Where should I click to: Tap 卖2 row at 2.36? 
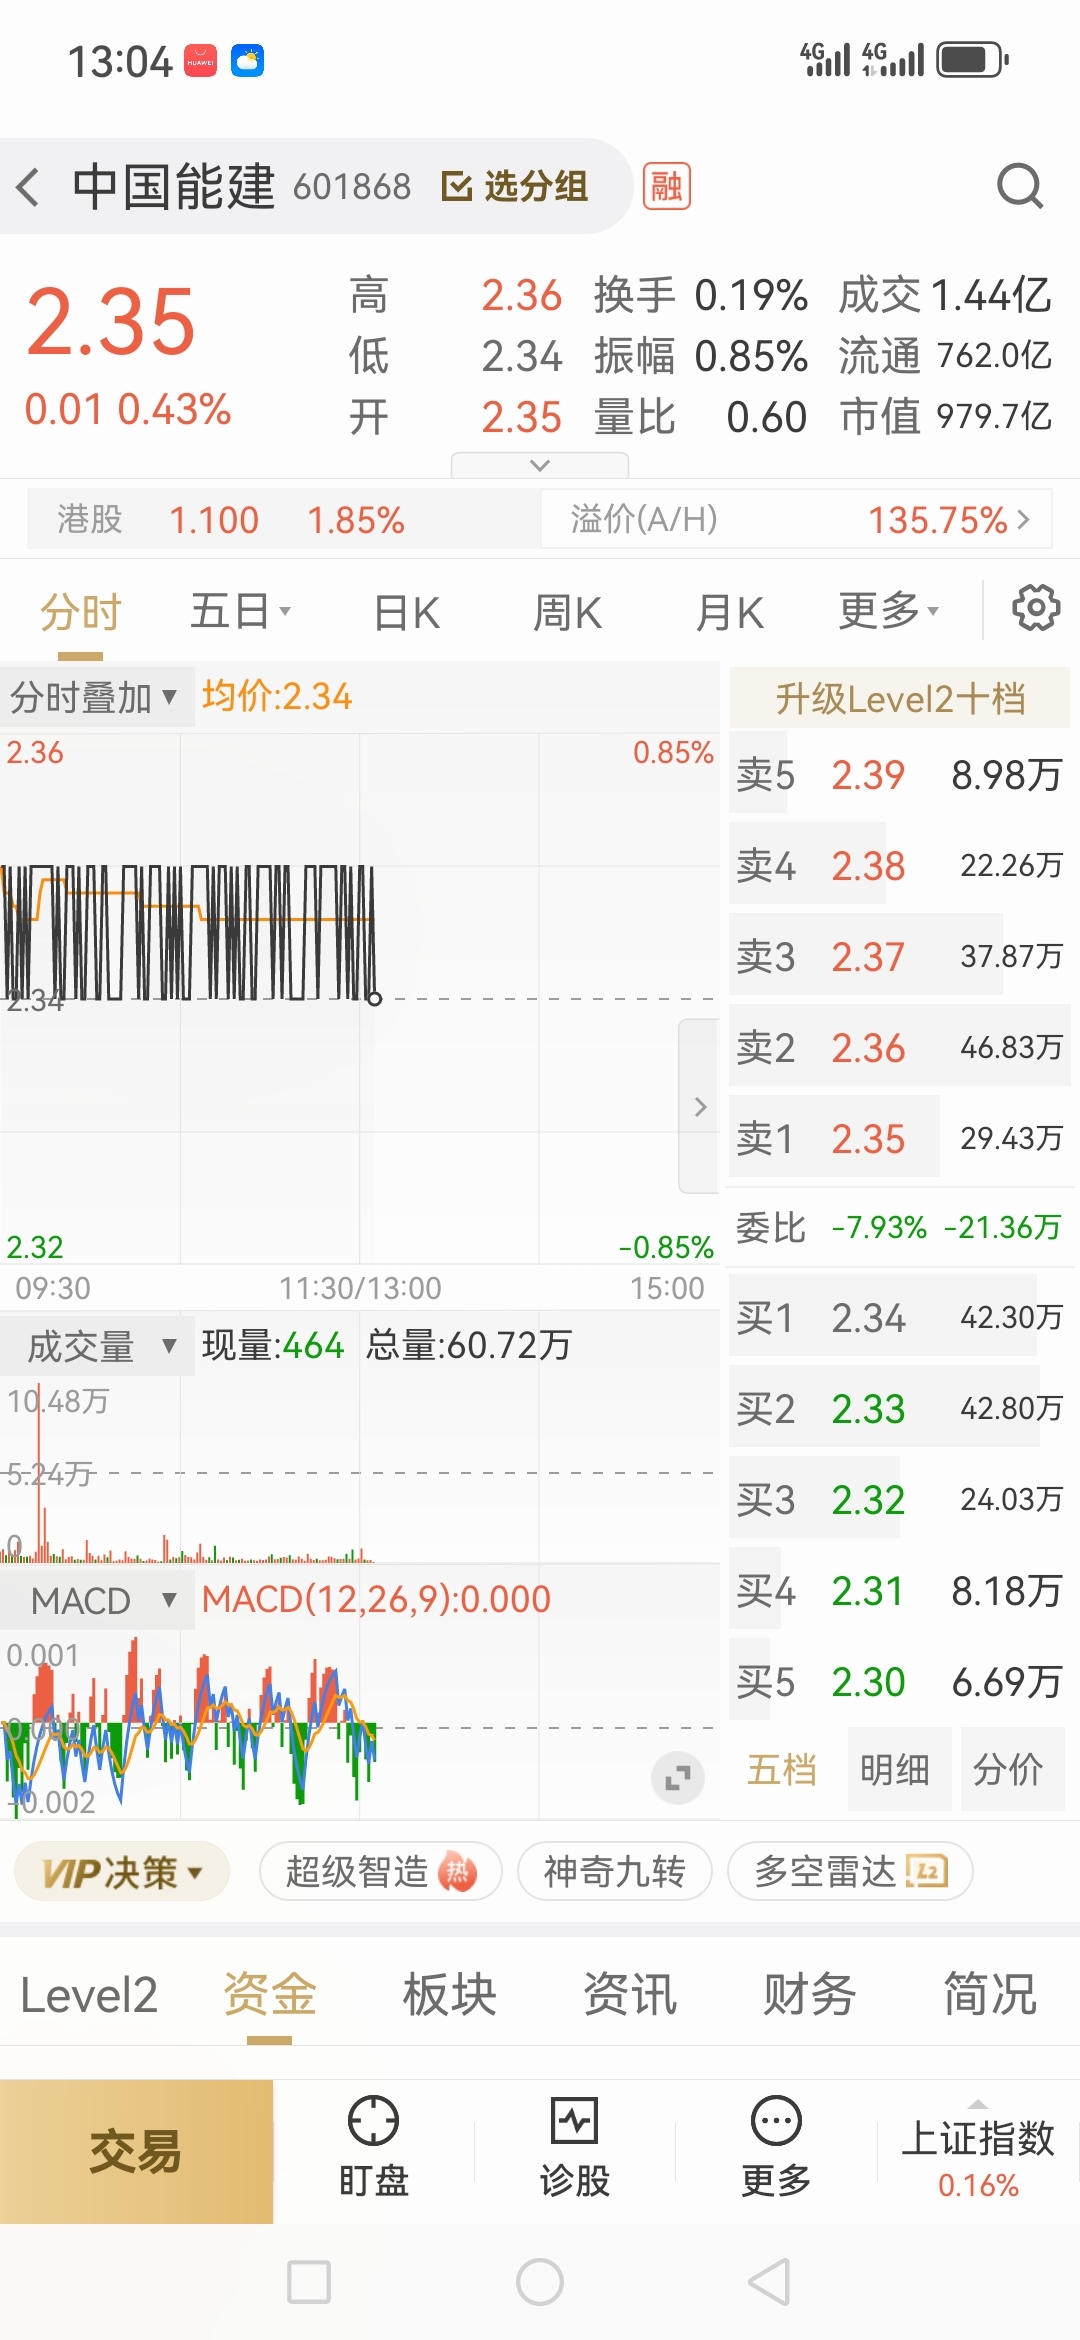[x=900, y=1047]
